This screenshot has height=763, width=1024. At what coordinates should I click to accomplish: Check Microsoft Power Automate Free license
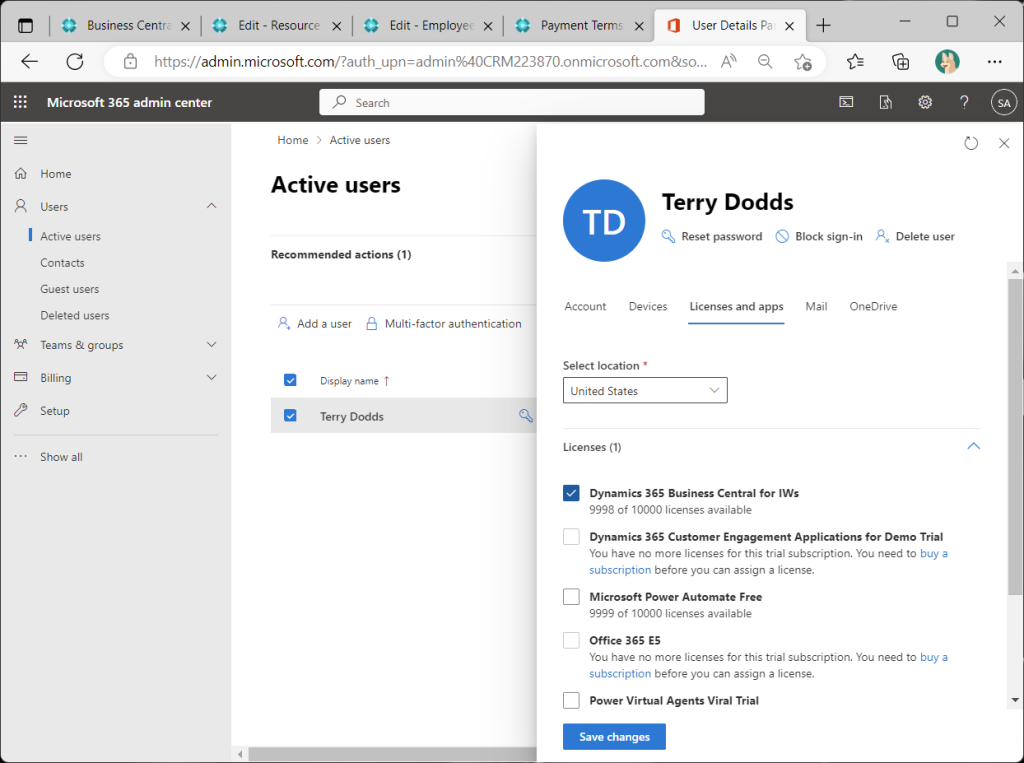(571, 596)
